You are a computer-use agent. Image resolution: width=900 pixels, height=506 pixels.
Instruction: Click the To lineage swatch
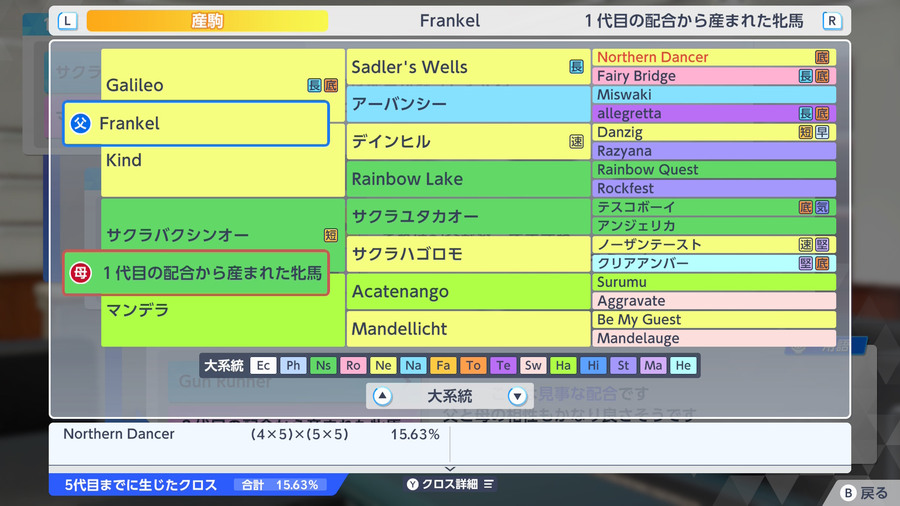point(473,365)
